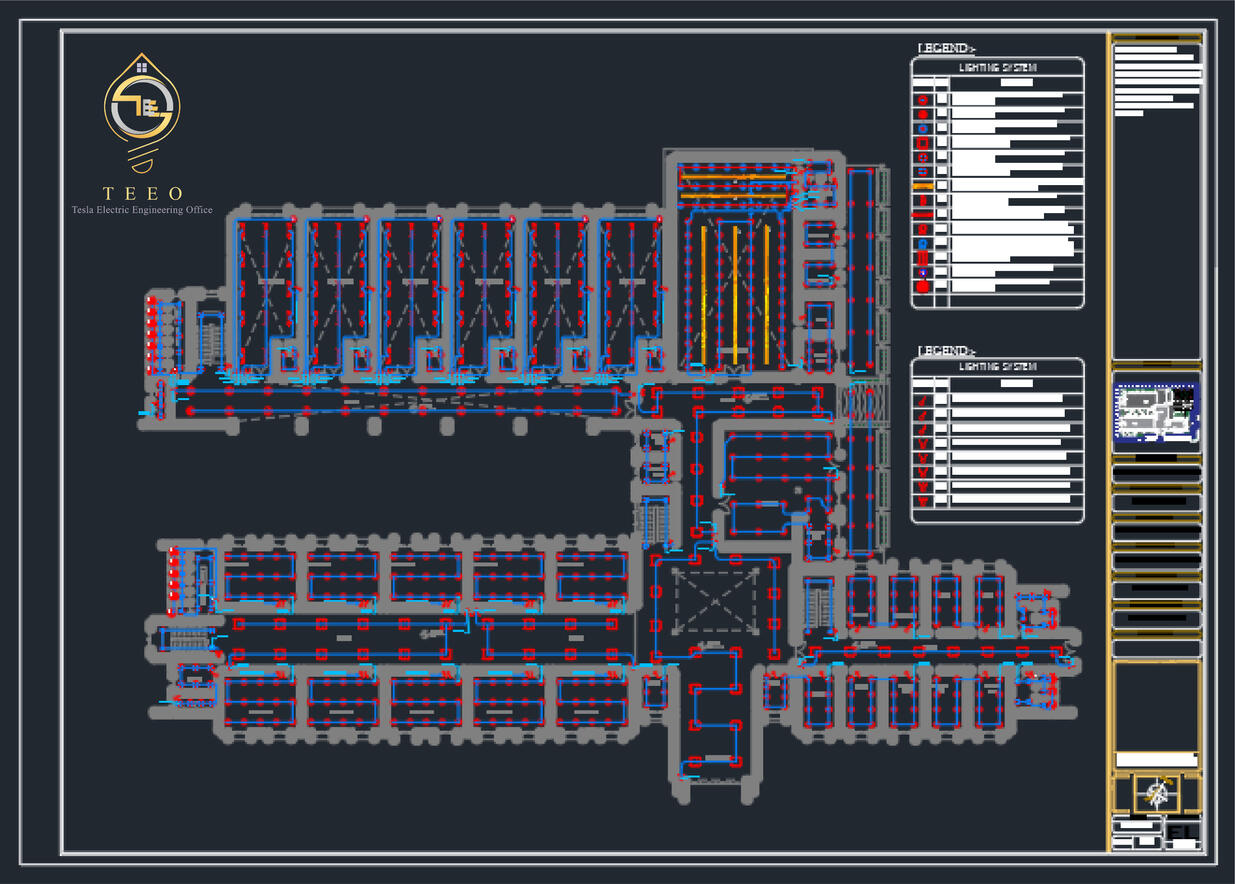Click the TEEO lightbulb logo
The height and width of the screenshot is (884, 1235).
143,111
